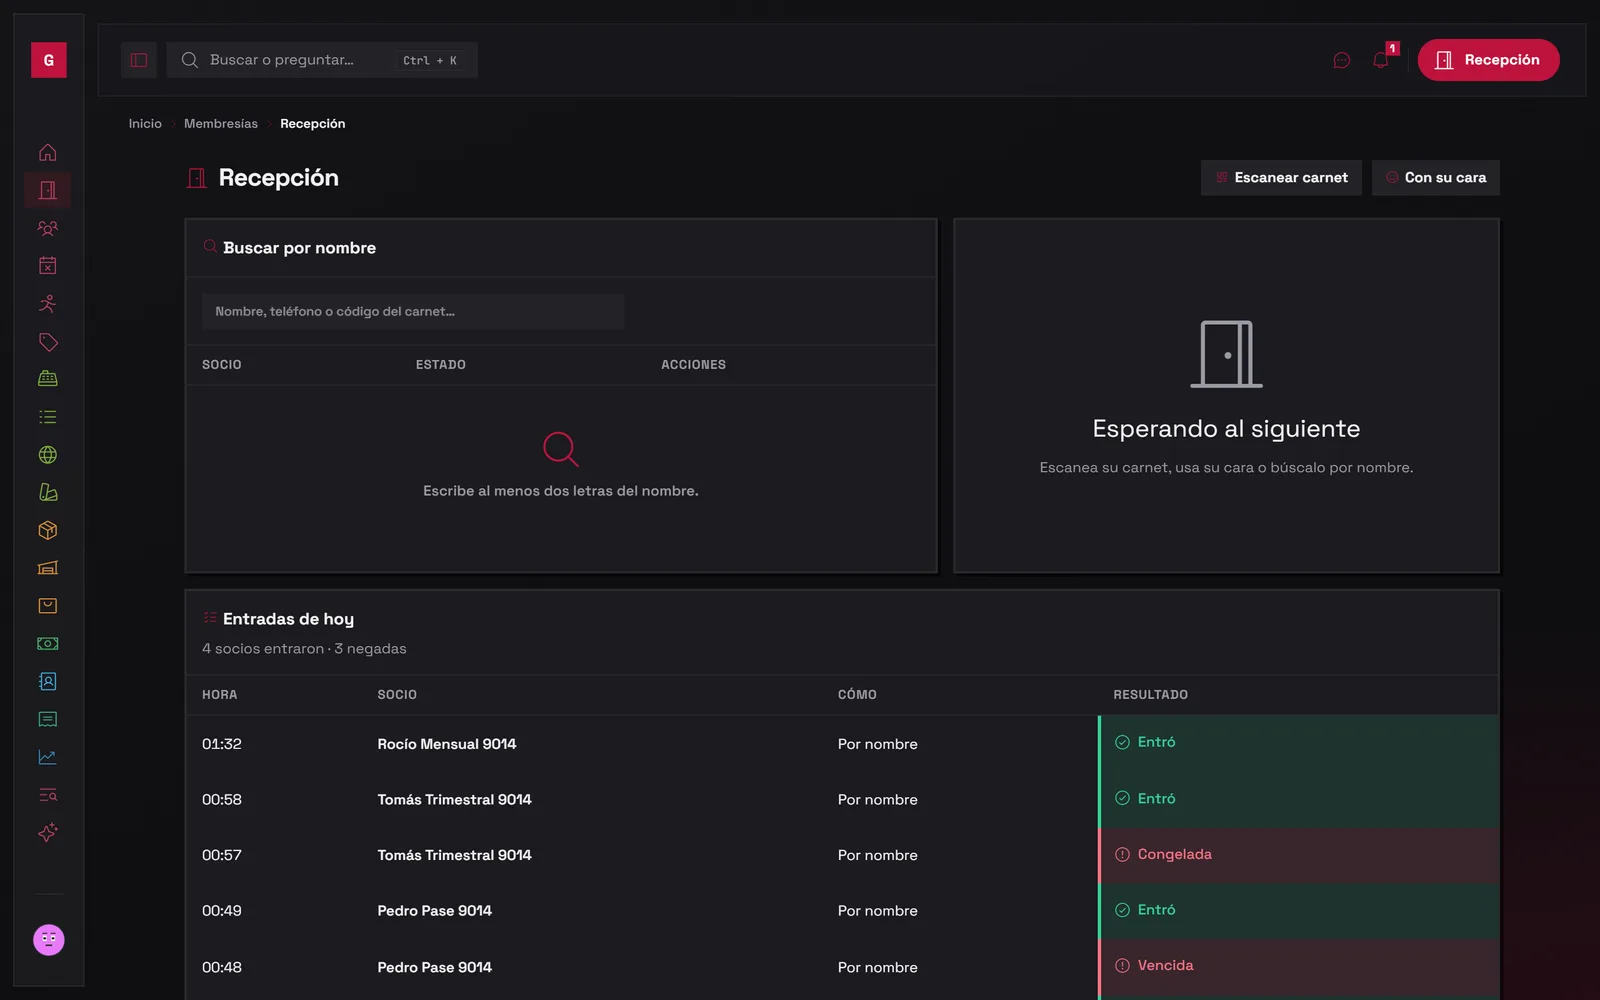
Task: Open the receipt sidebar icon
Action: [x=47, y=719]
